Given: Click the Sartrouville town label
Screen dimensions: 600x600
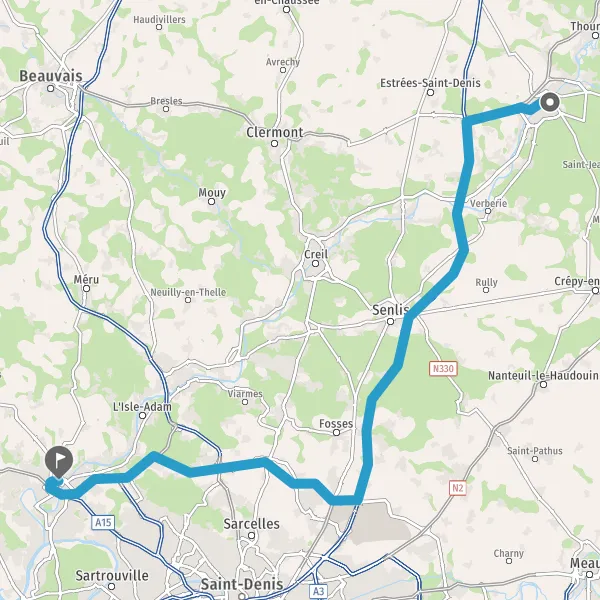Looking at the screenshot, I should 112,576.
